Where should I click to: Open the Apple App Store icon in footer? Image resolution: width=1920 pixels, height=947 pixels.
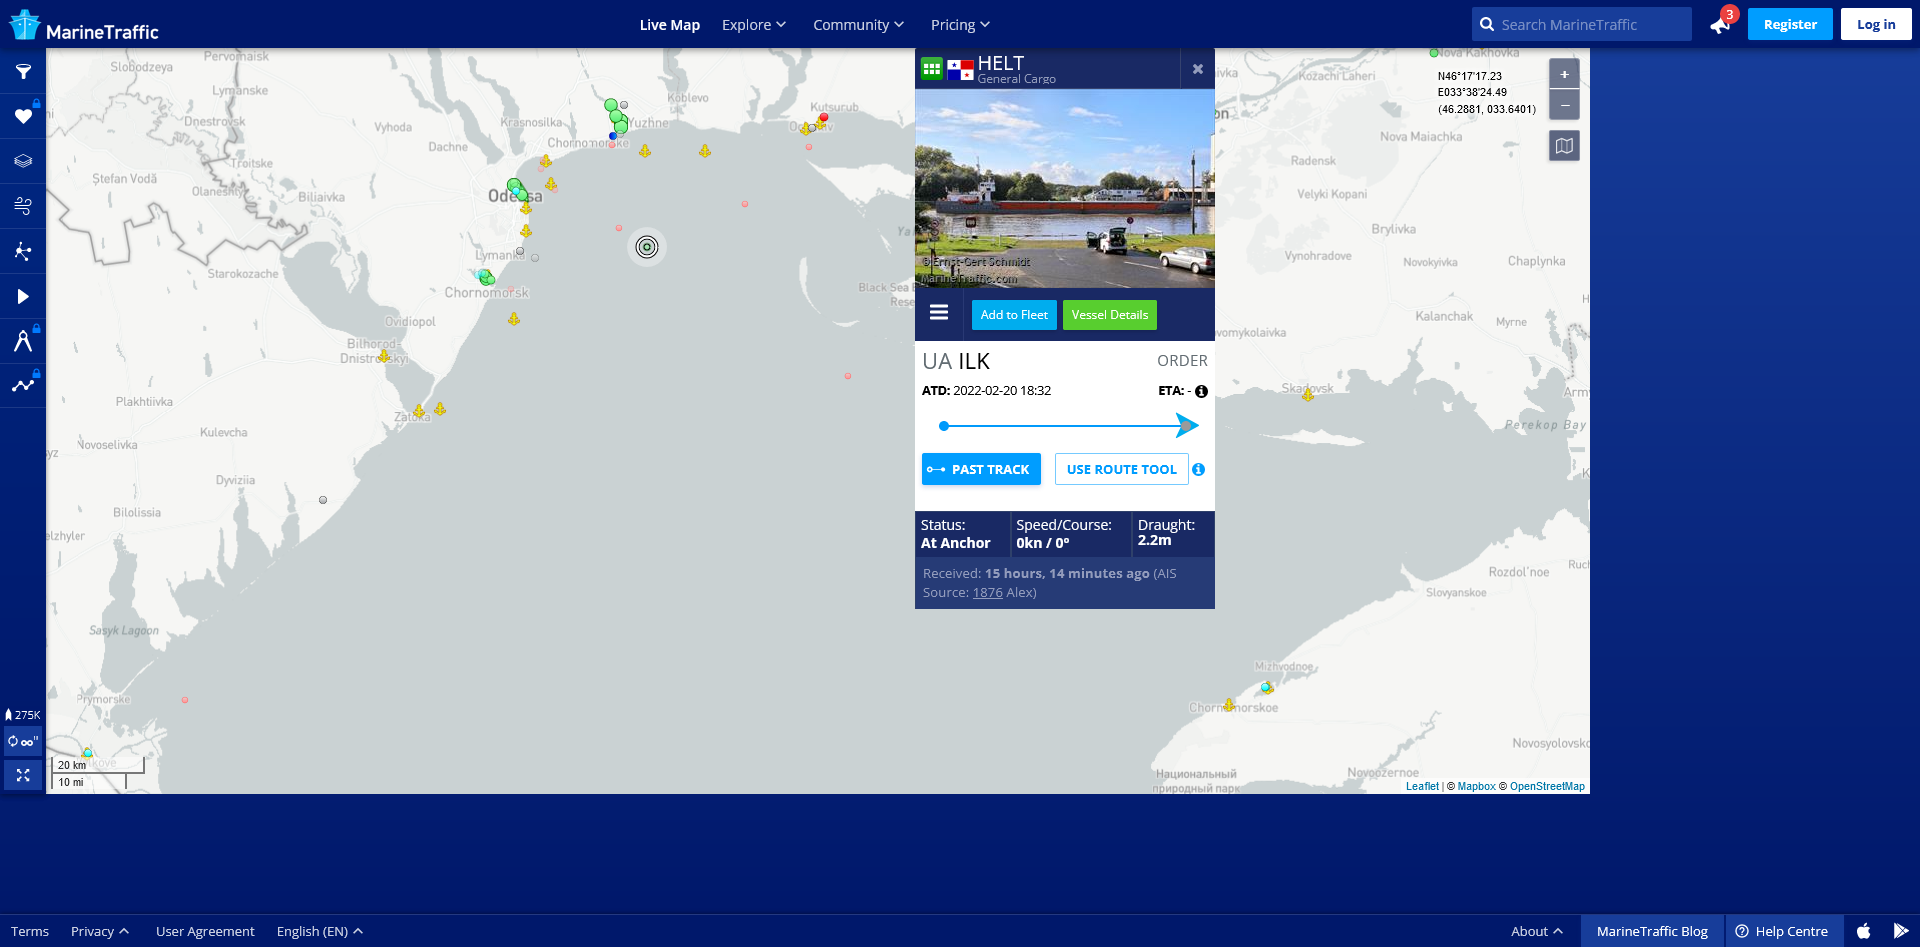click(1863, 931)
